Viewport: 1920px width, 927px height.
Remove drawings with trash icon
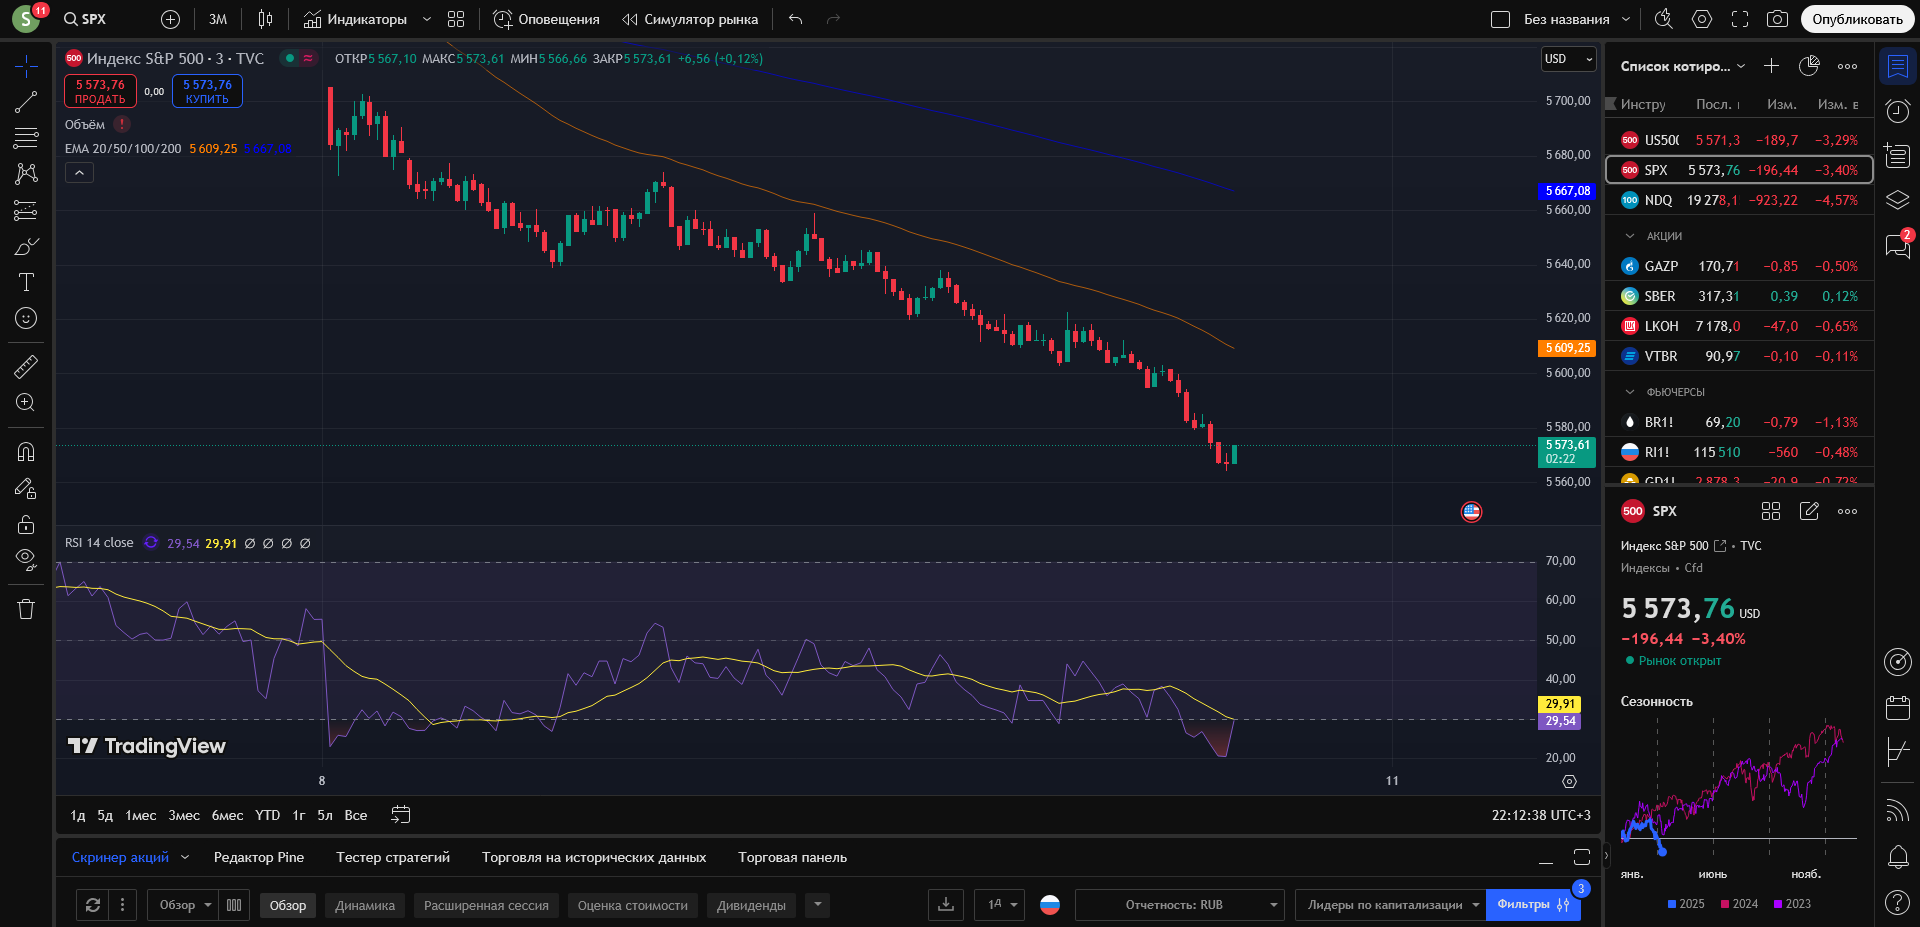tap(26, 609)
